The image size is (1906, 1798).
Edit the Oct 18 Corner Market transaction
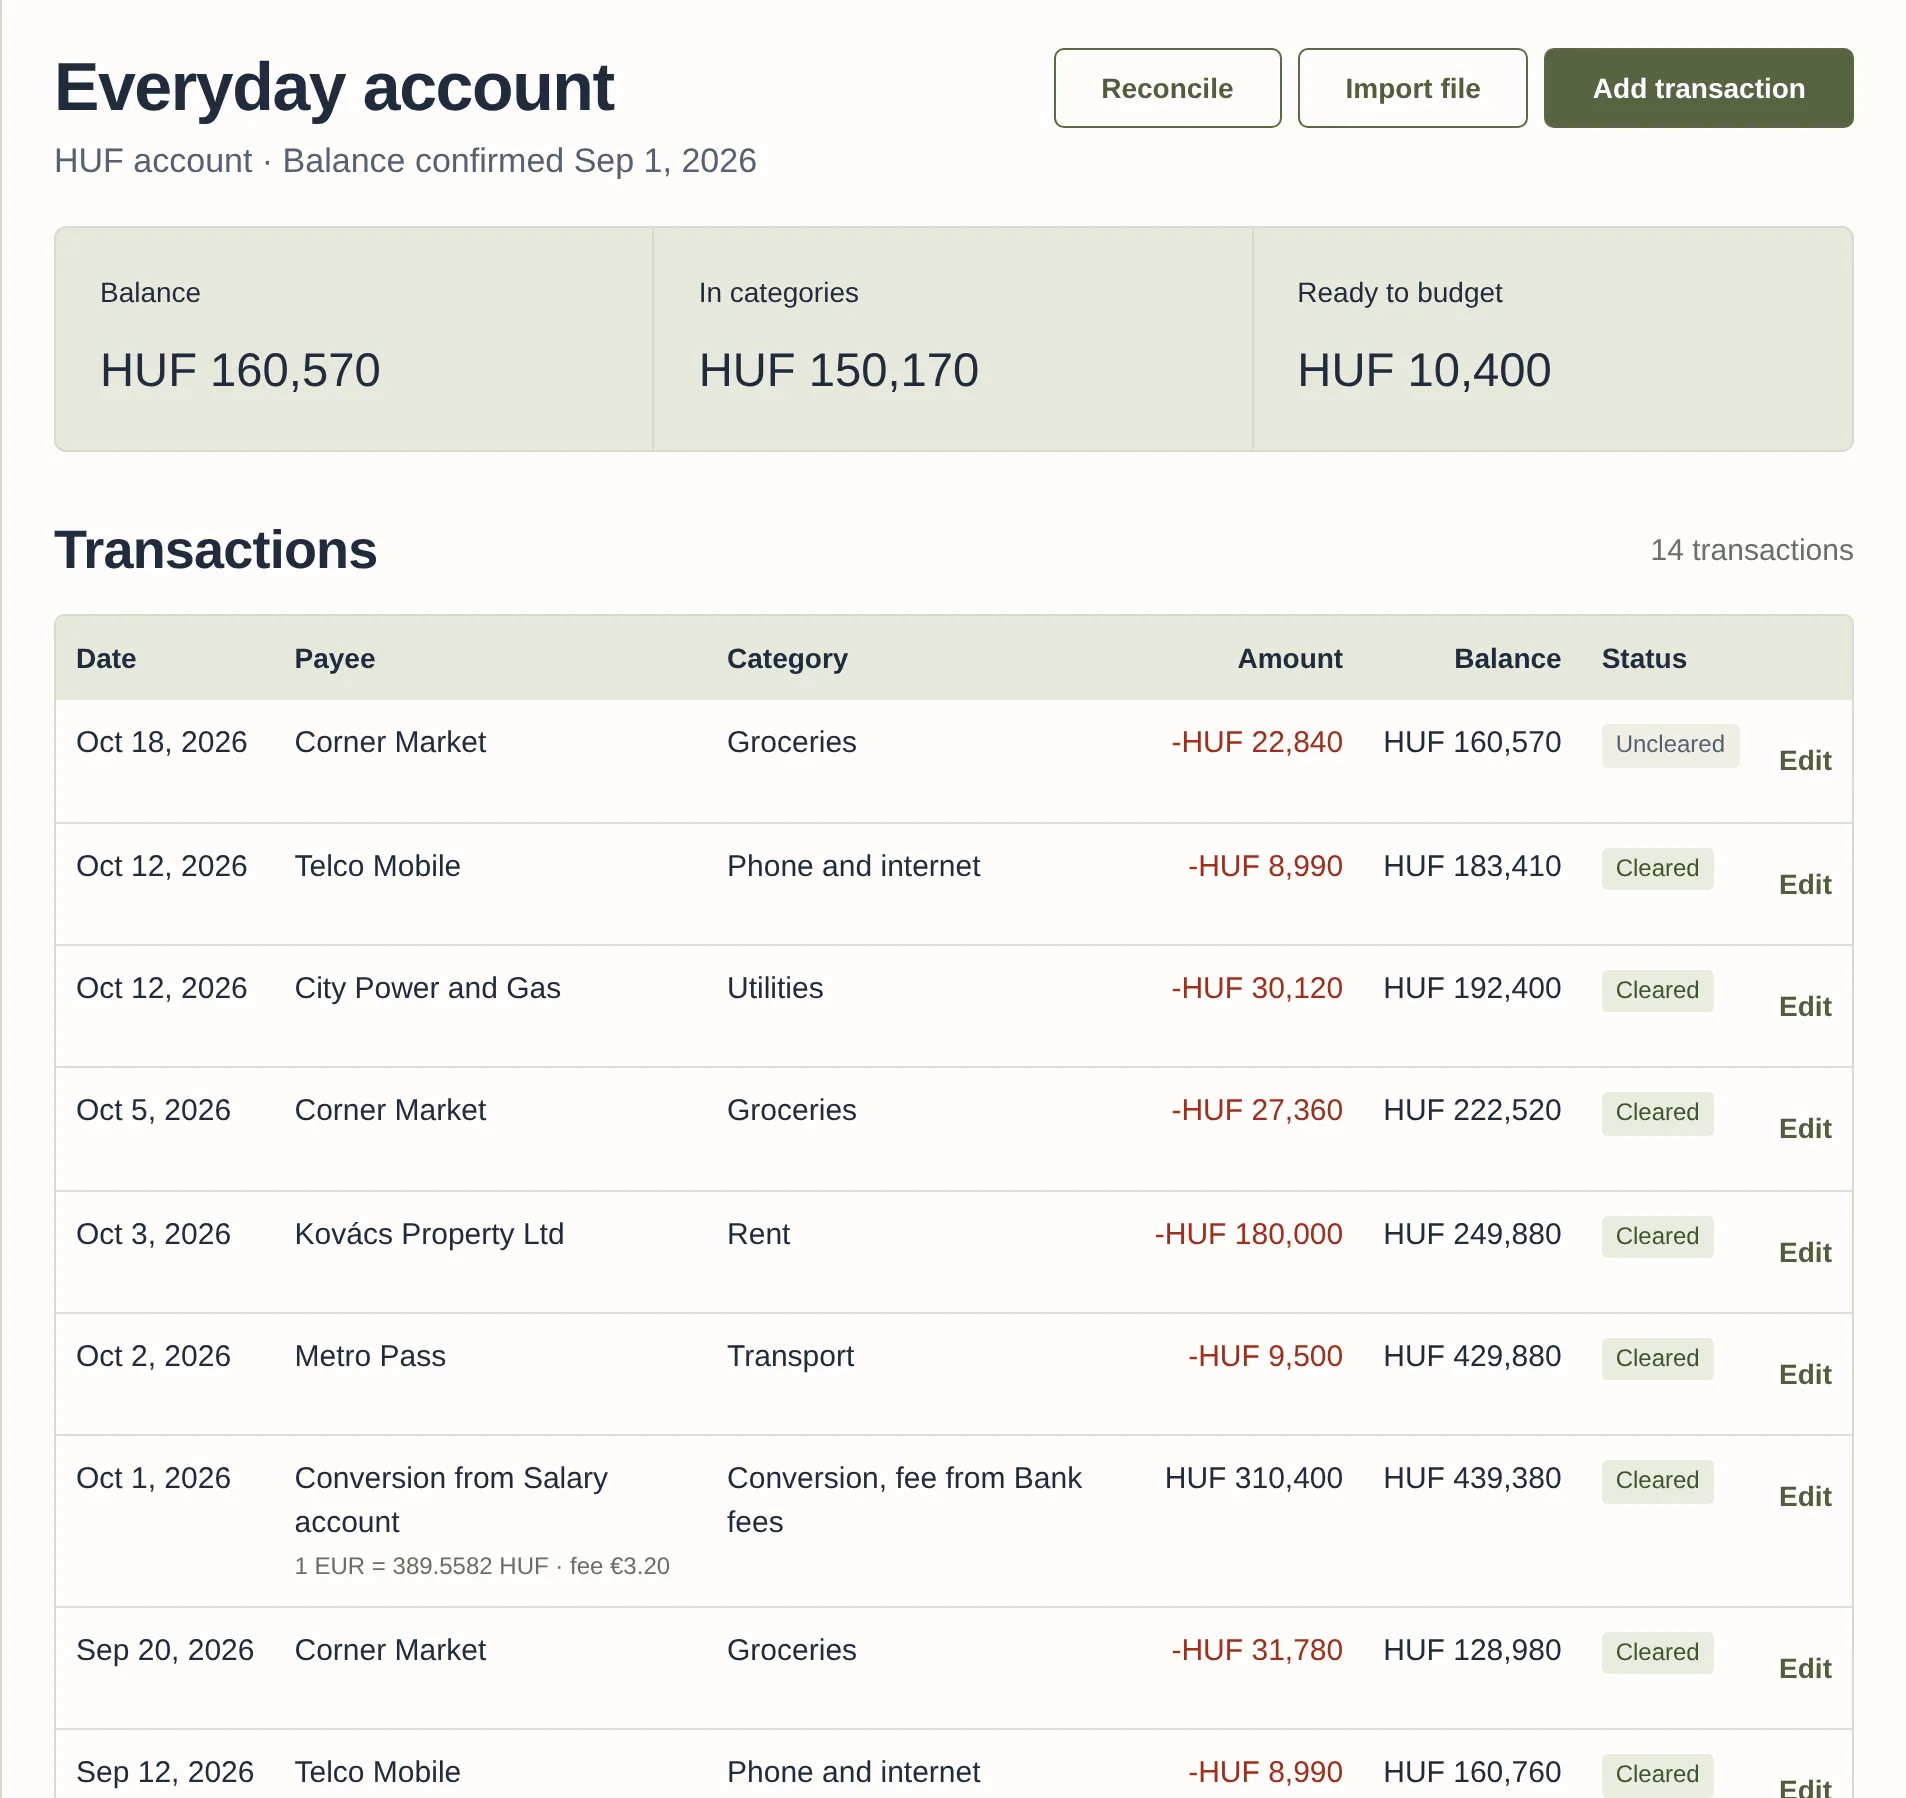1805,761
